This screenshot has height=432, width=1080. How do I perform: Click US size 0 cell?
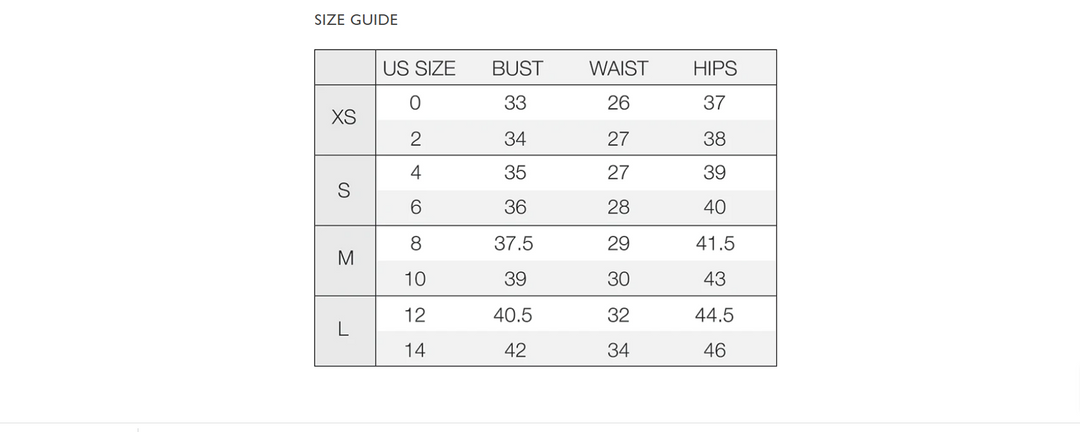415,103
